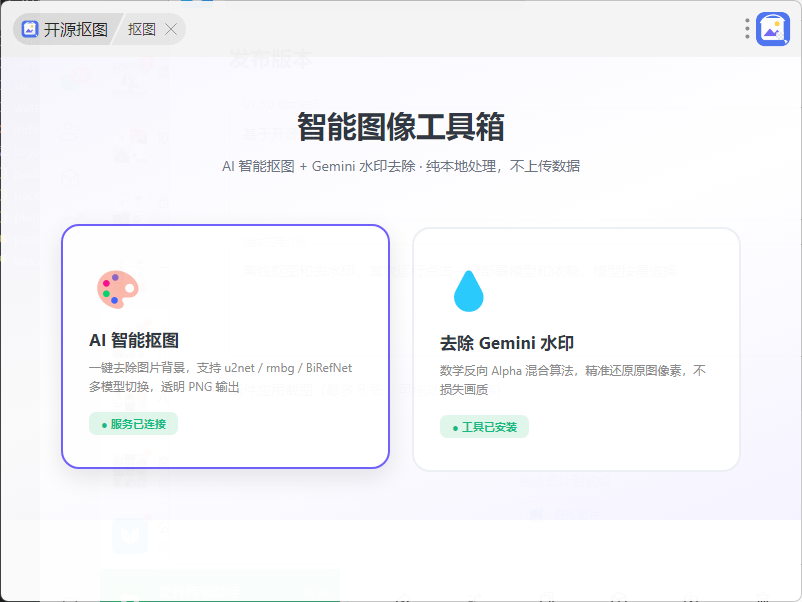Switch to the 抠图 tab

point(142,30)
